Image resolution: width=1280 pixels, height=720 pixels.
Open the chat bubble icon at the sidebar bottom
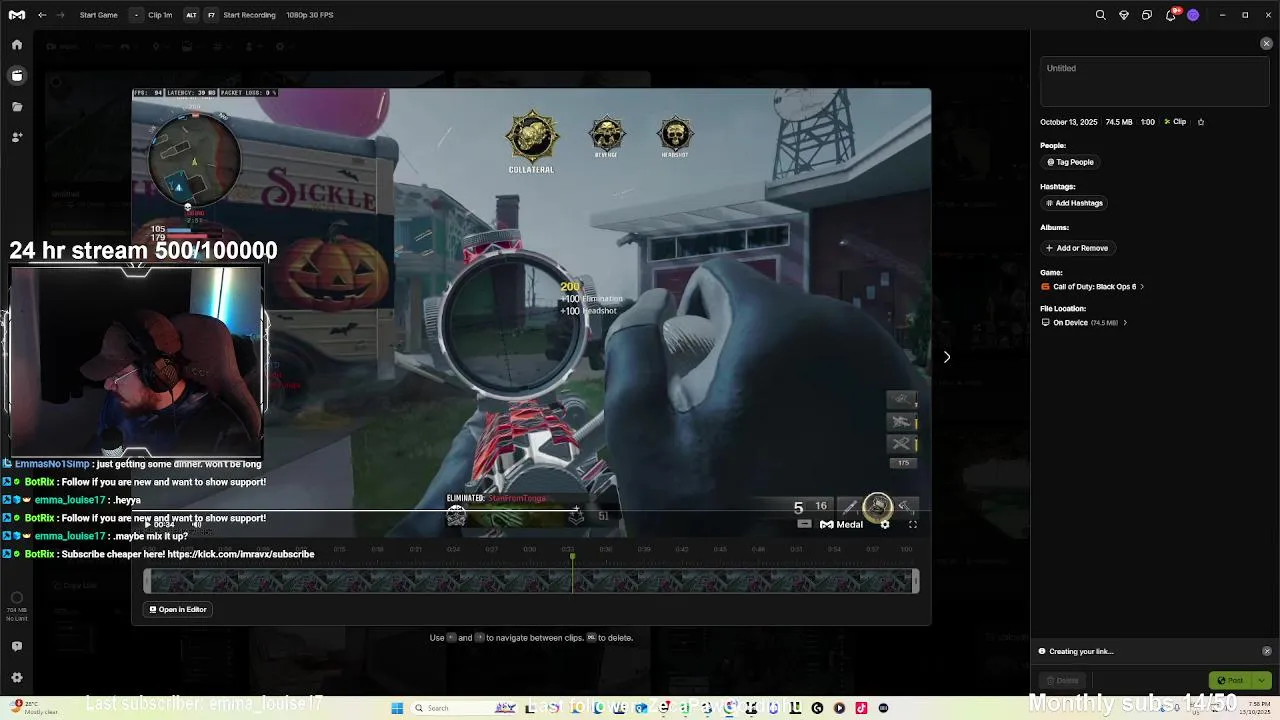(17, 646)
